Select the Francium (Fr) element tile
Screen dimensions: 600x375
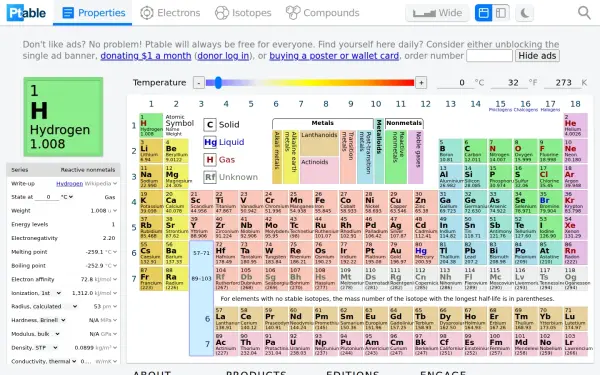151,279
